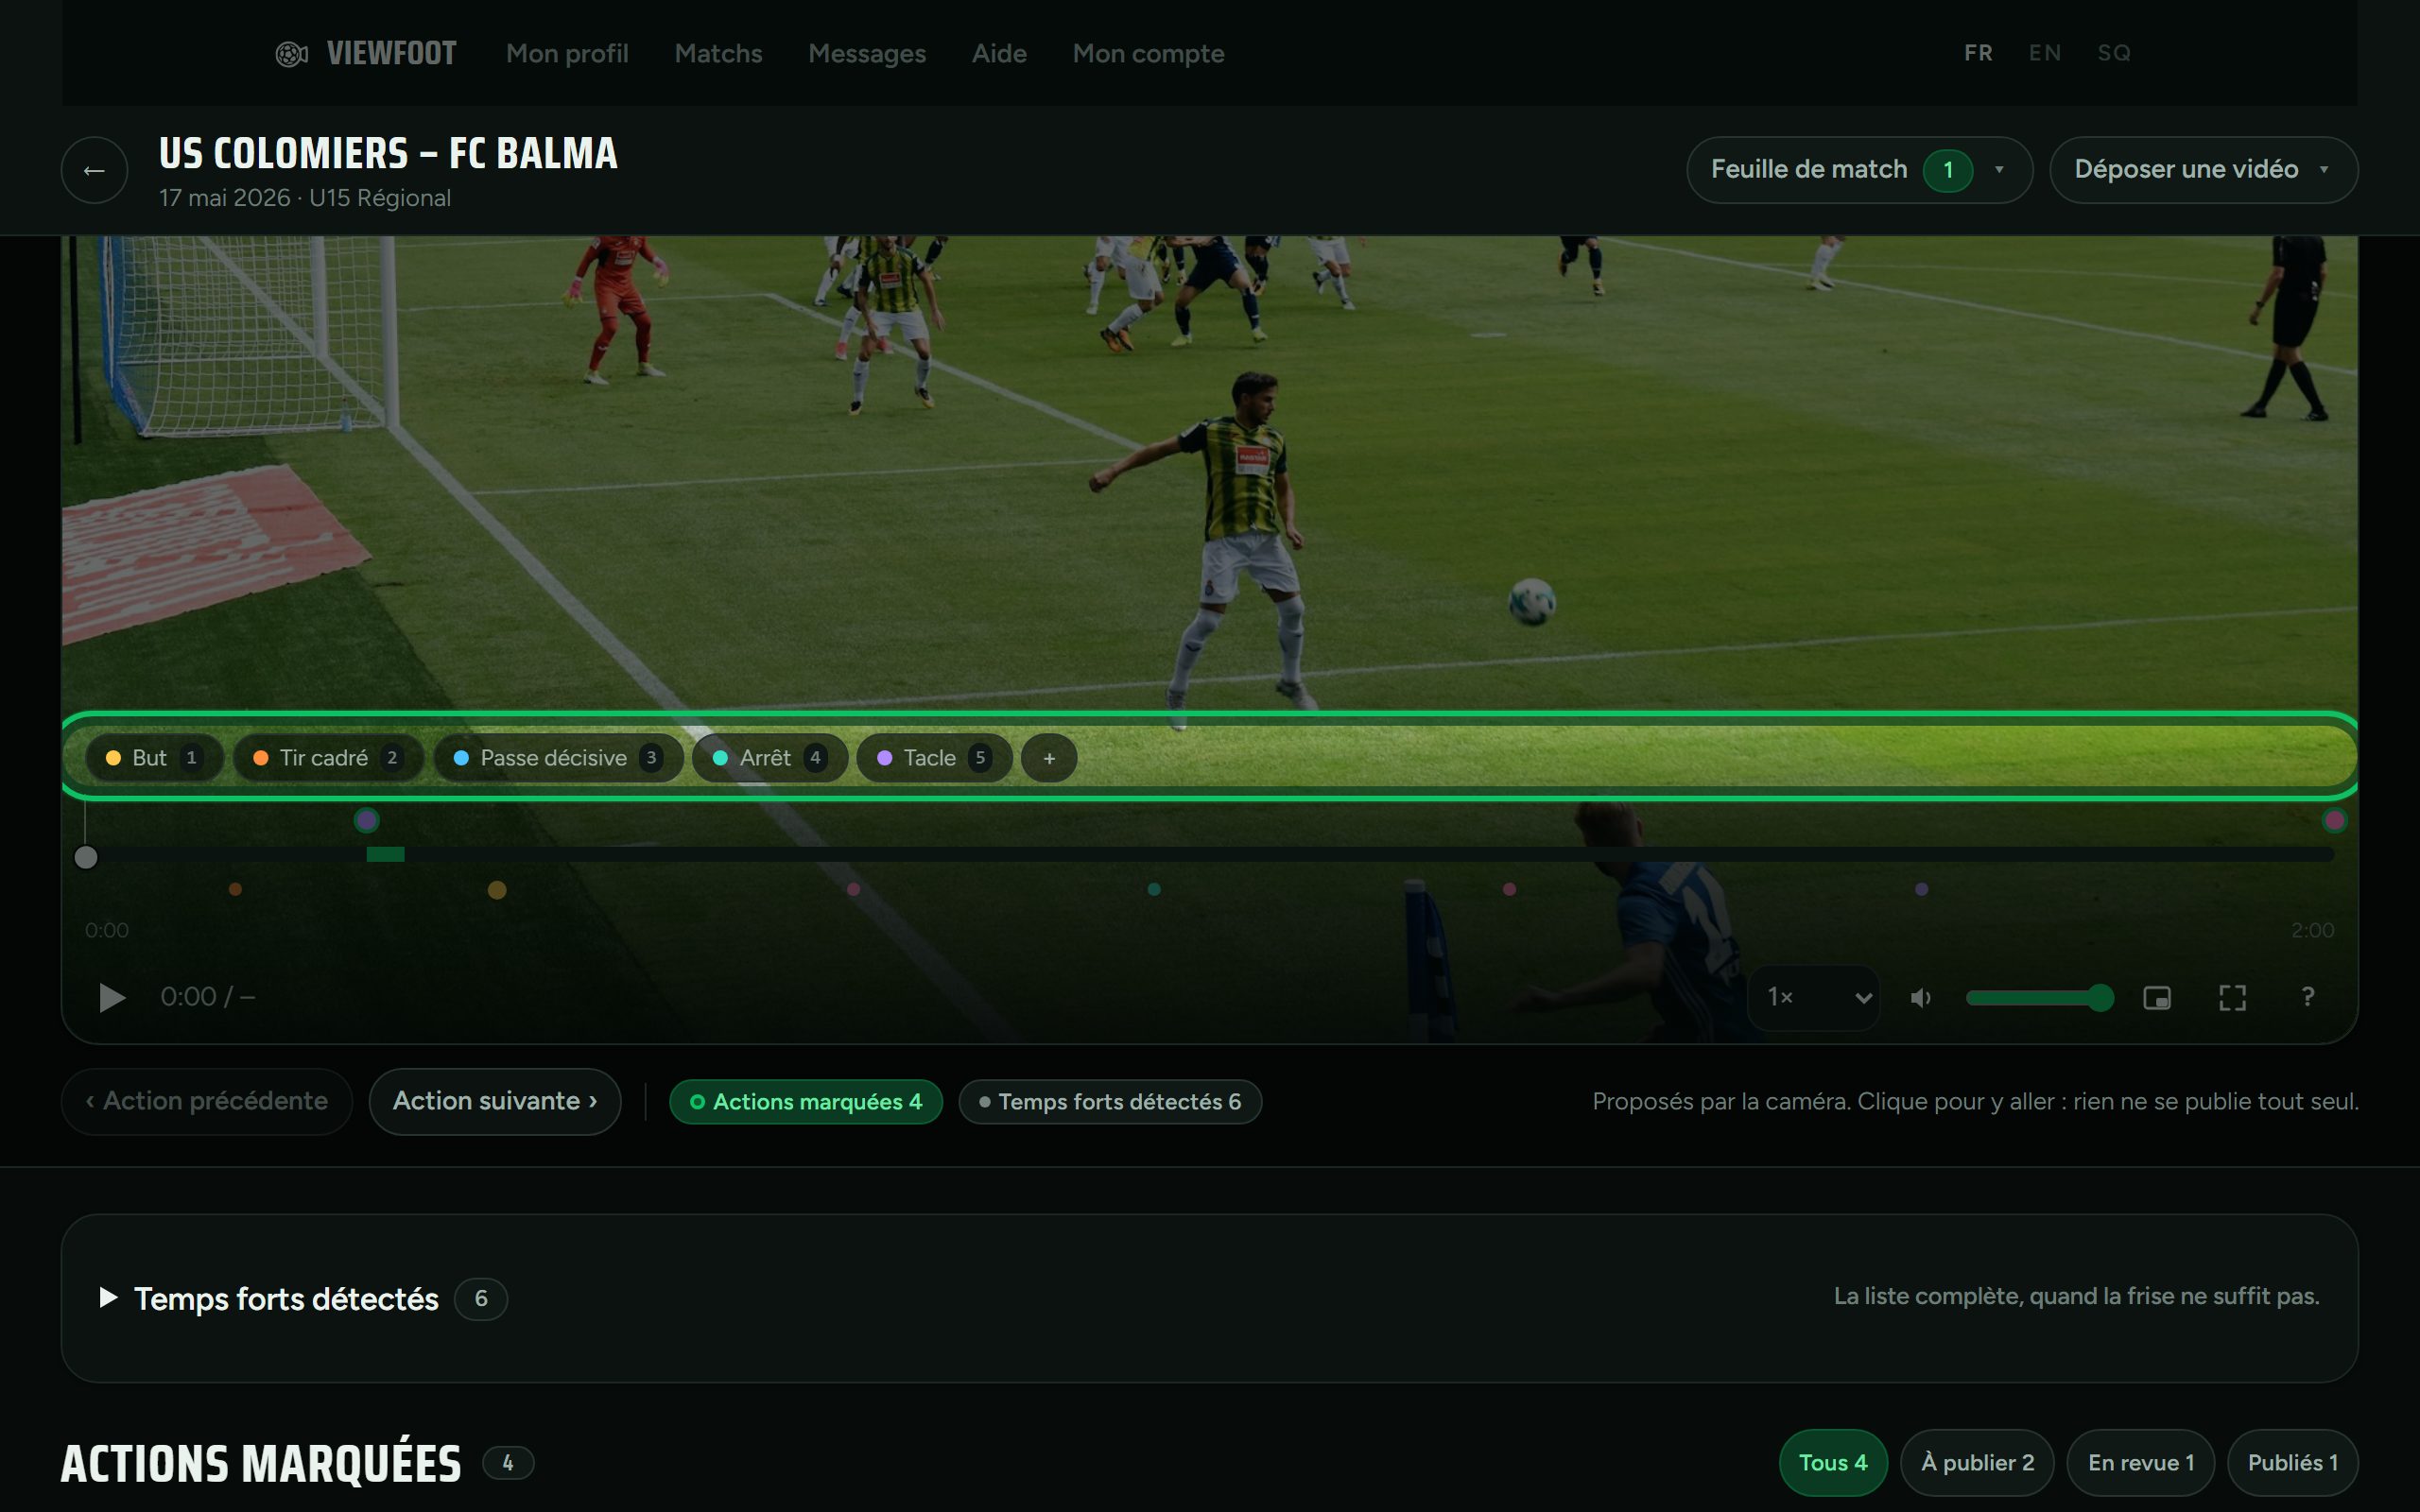Open the Matchs menu item
The height and width of the screenshot is (1512, 2420).
pos(718,54)
